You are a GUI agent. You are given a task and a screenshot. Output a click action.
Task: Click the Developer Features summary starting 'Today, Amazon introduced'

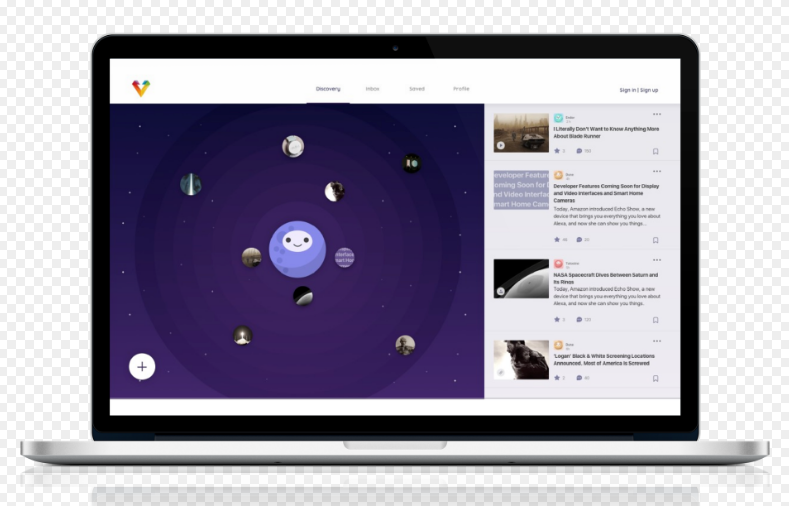pos(607,216)
